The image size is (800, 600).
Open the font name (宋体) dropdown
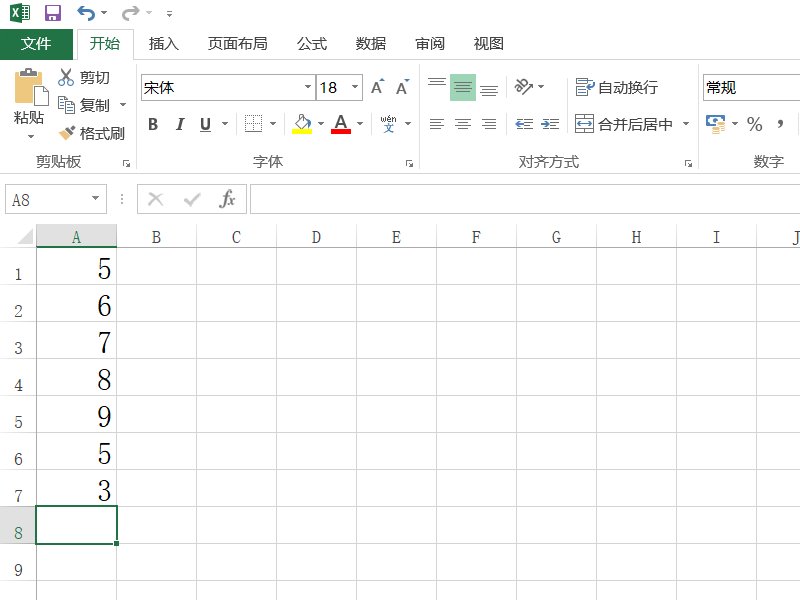(308, 88)
